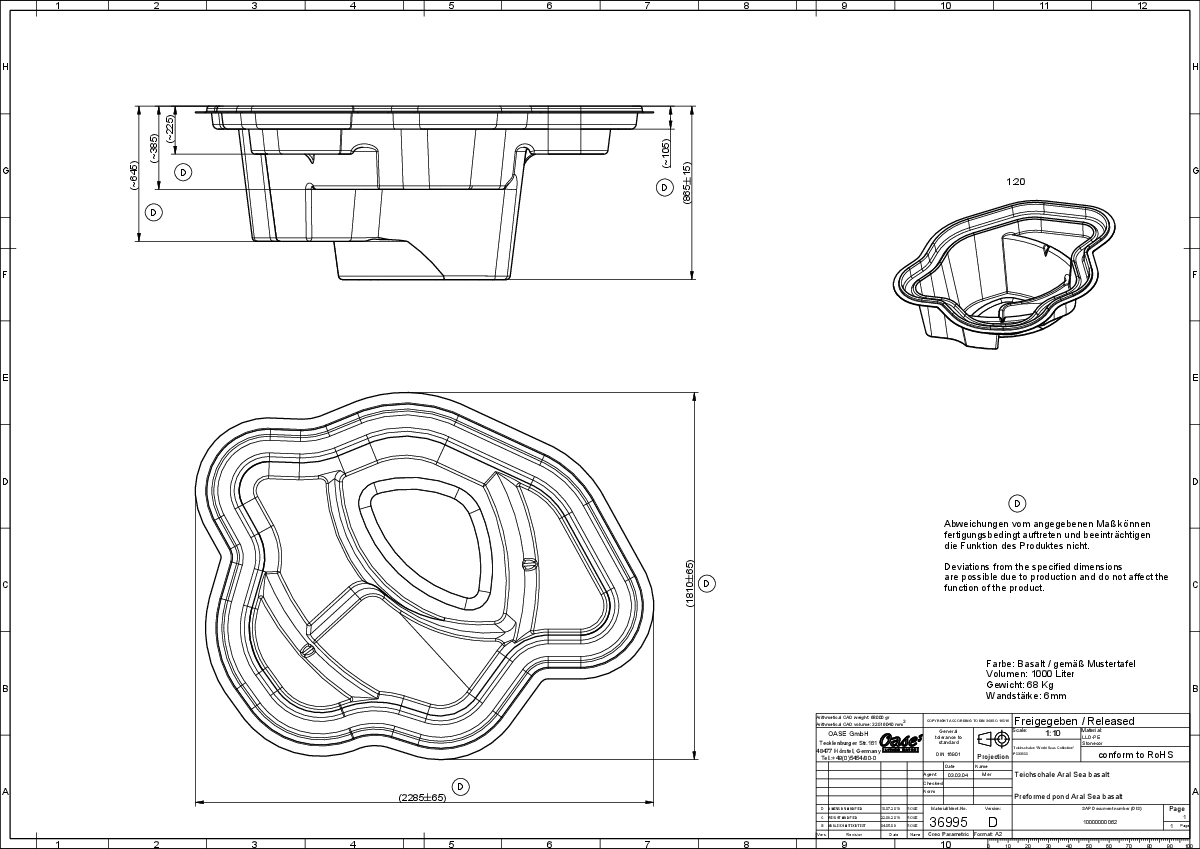Screen dimensions: 1200x849
Task: Click the revision marker beside height 1810±65
Action: 706,583
